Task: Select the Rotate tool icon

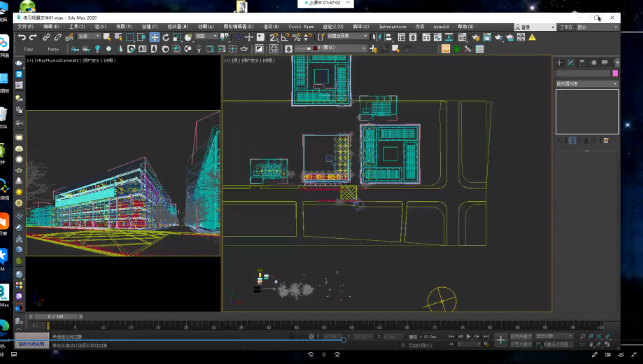Action: pyautogui.click(x=166, y=37)
